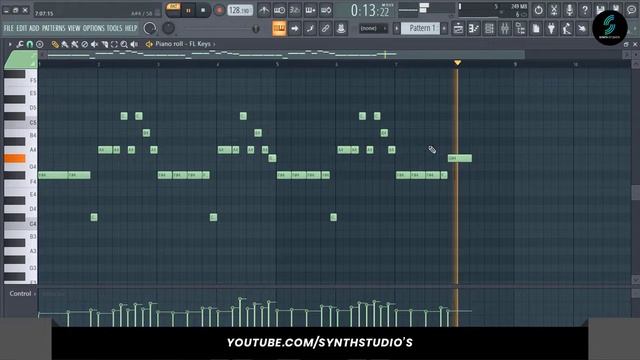
Task: Click the tempo display 128
Action: [x=240, y=10]
